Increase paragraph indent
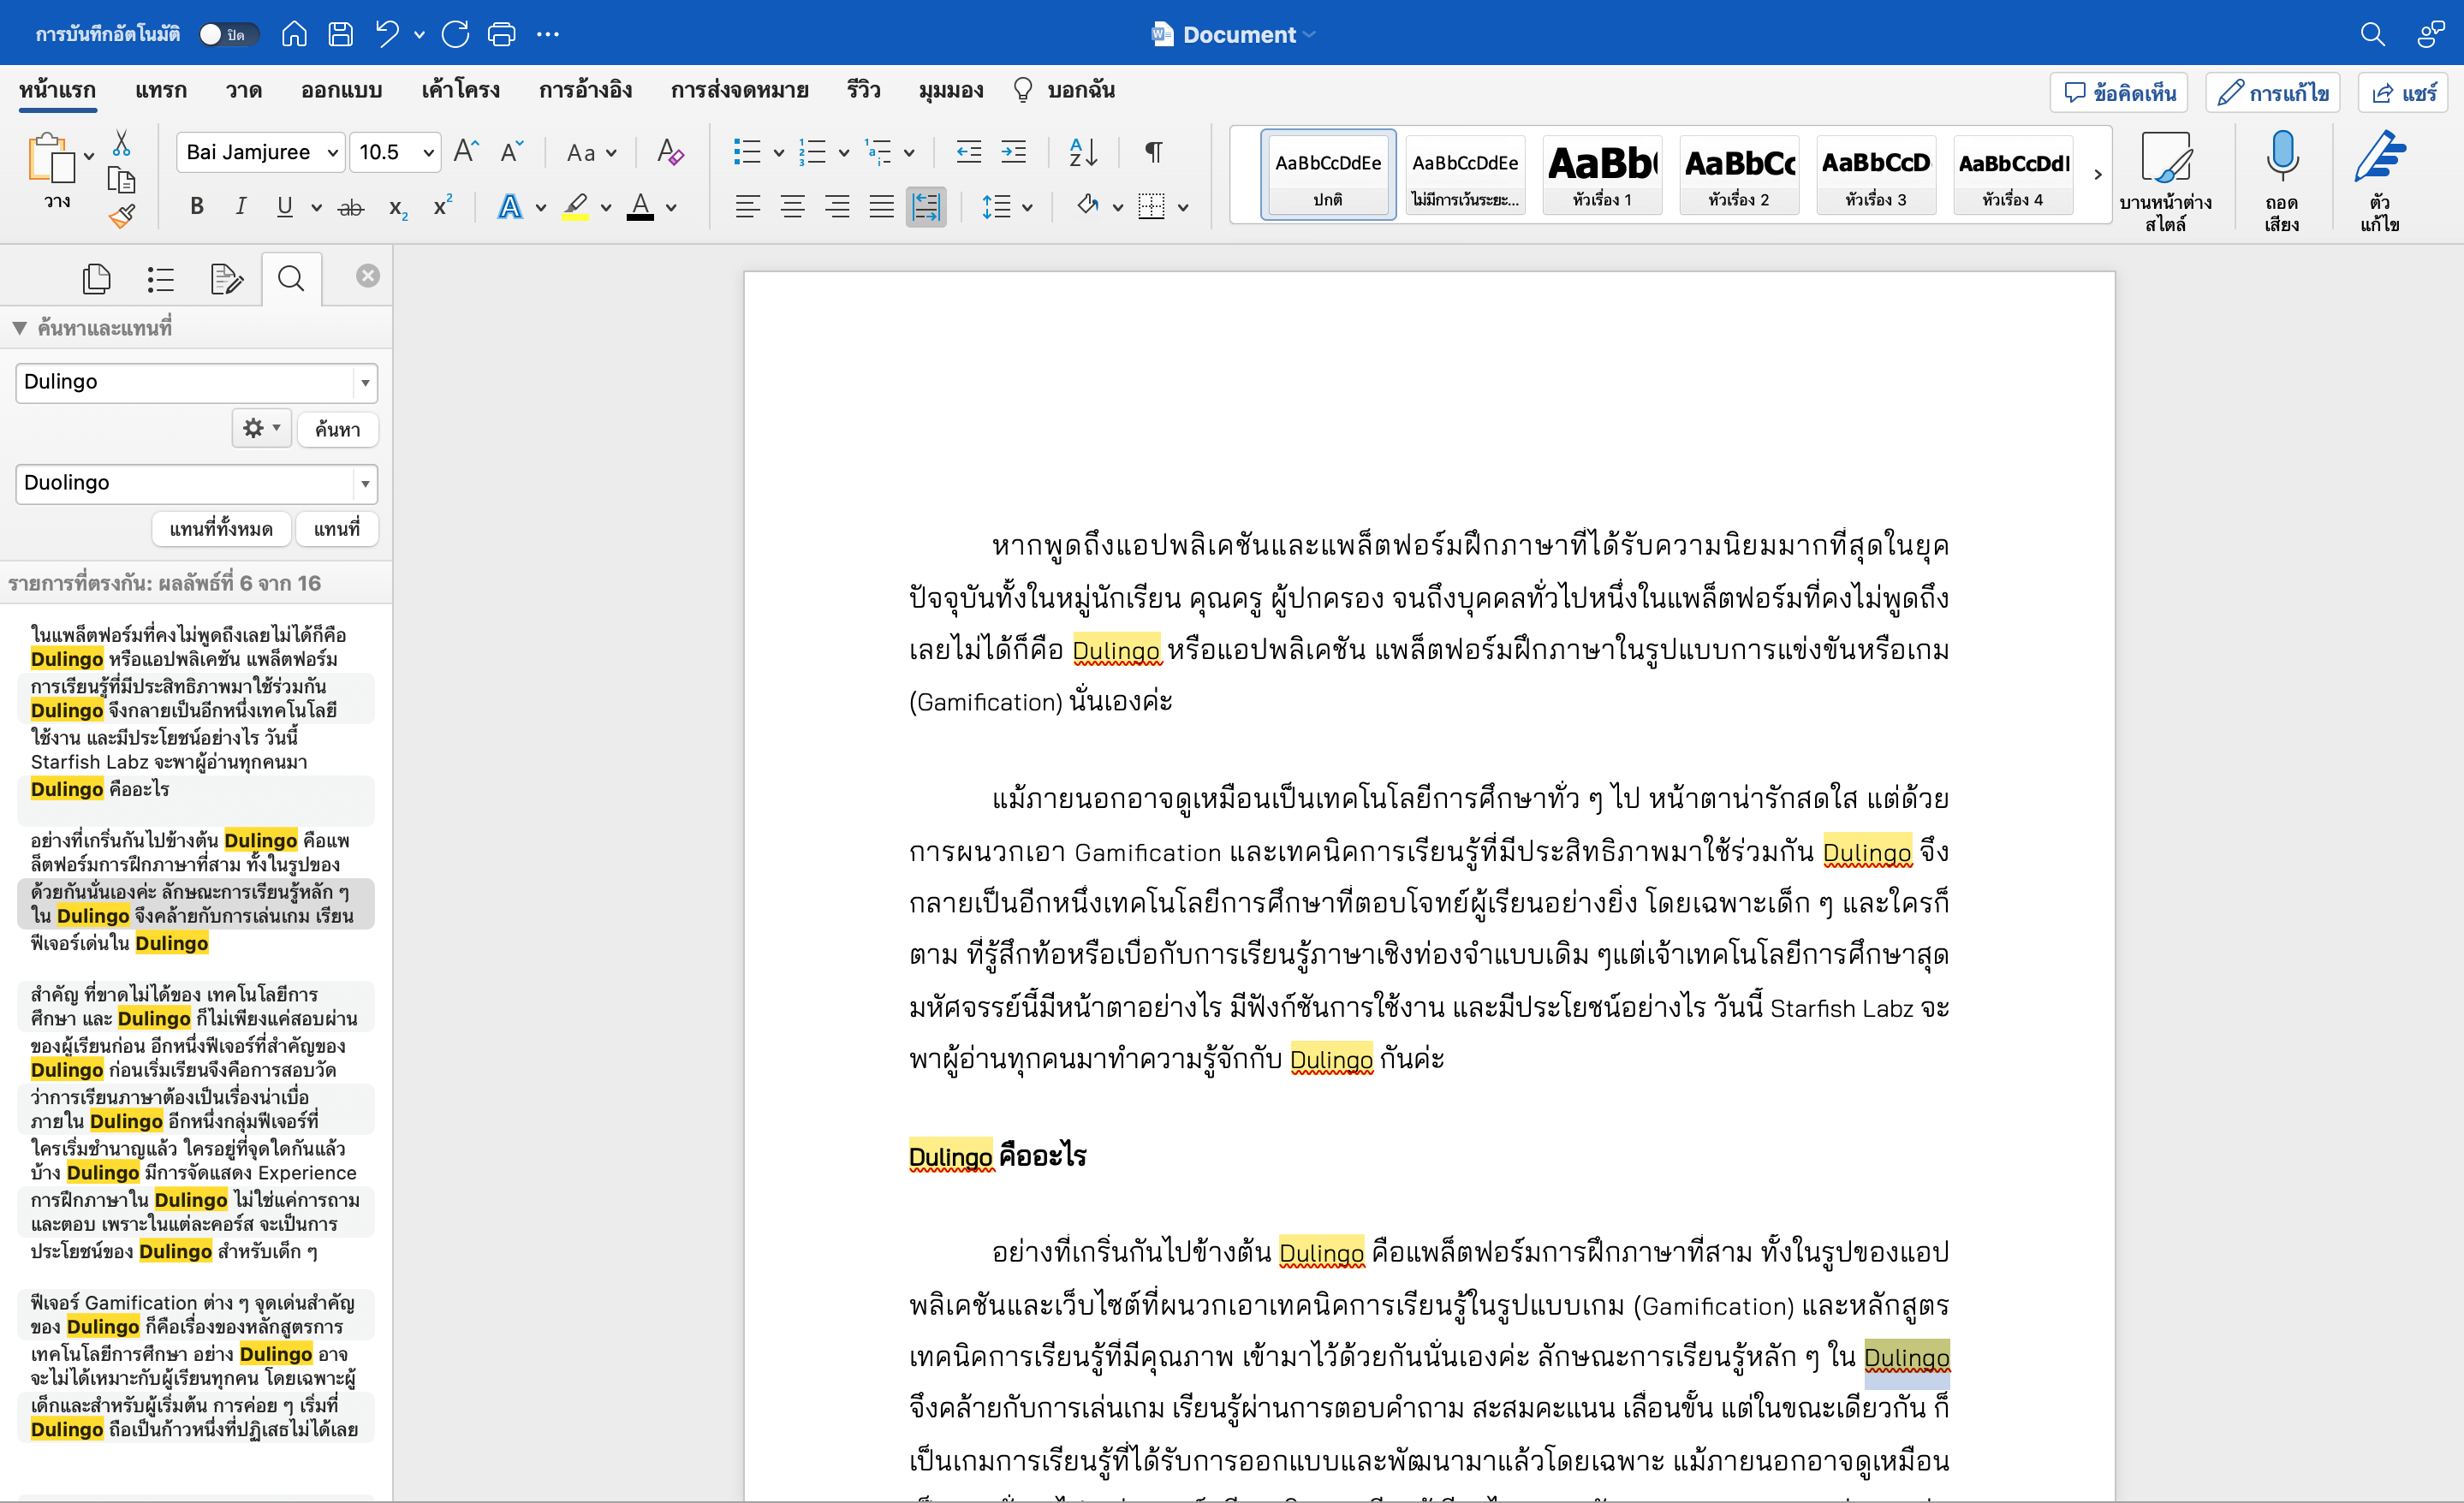 pos(1013,152)
